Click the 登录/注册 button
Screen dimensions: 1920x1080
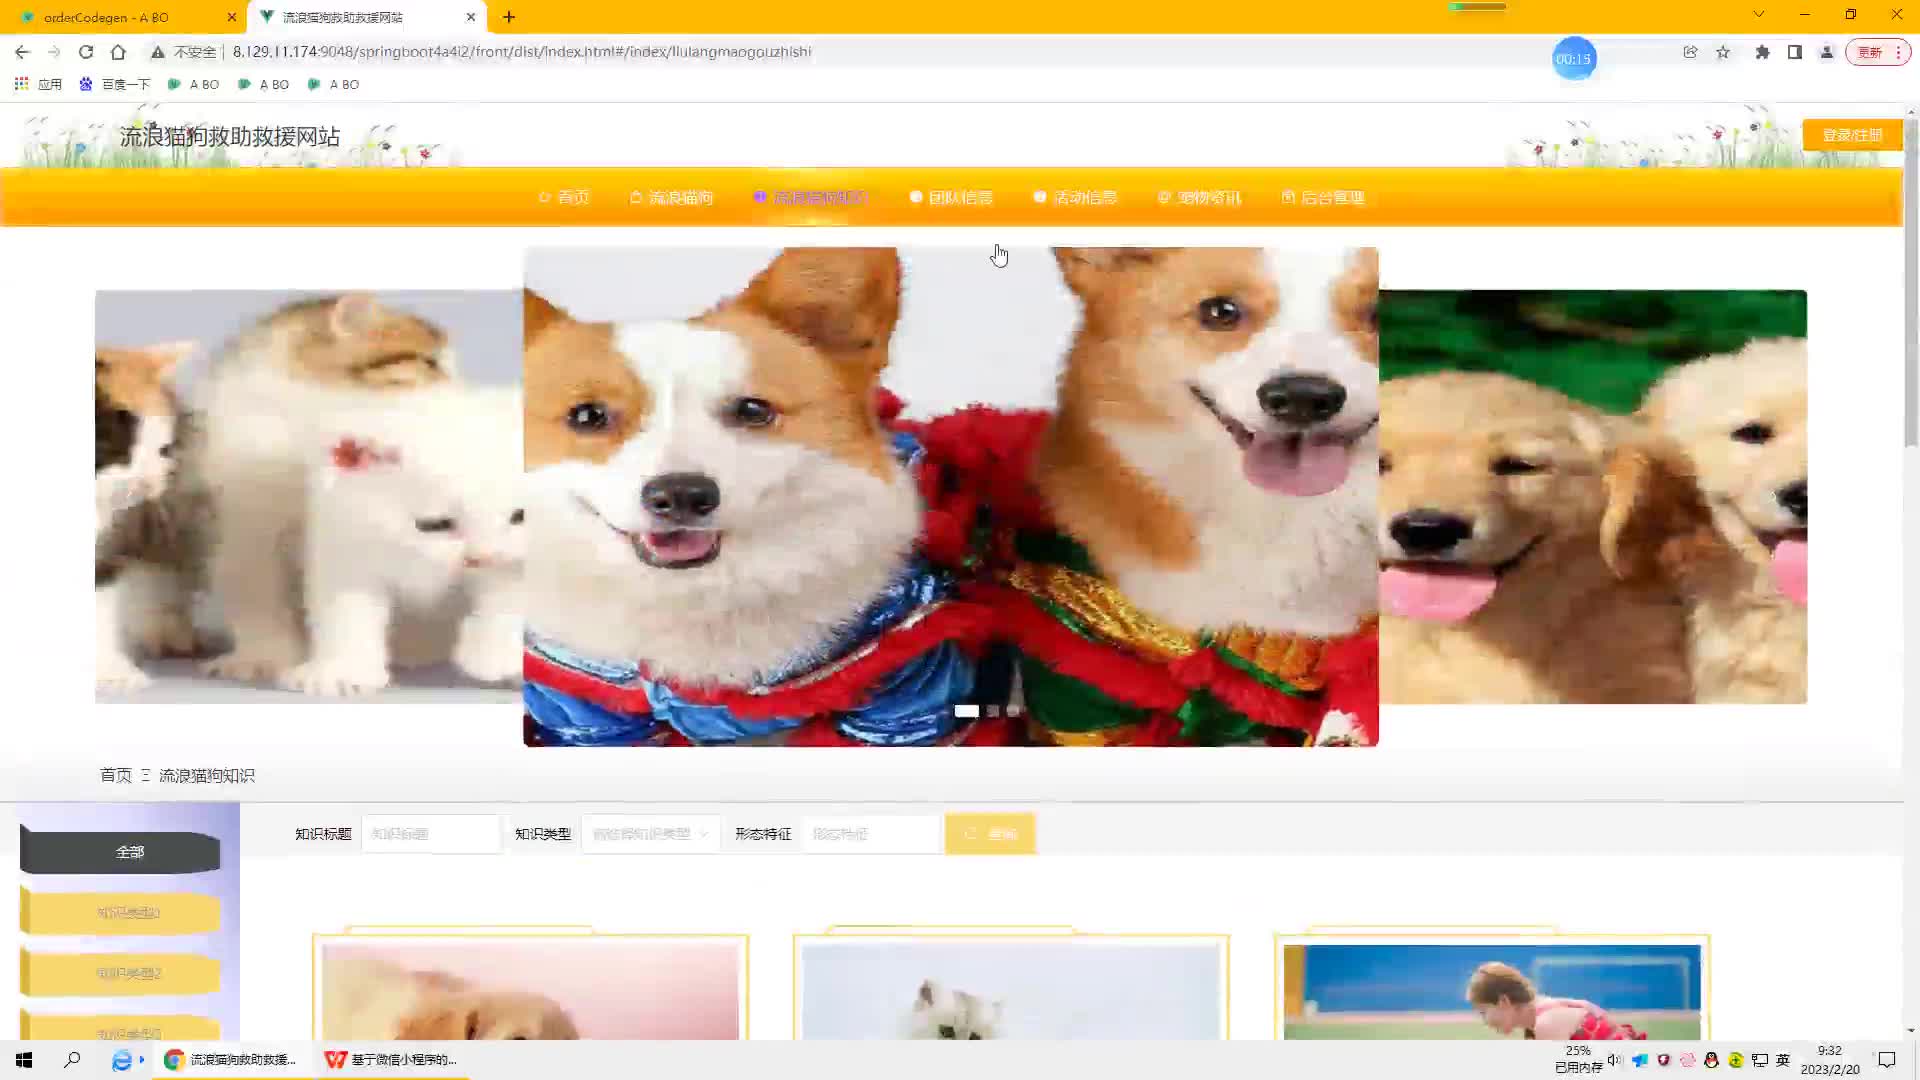click(1851, 135)
